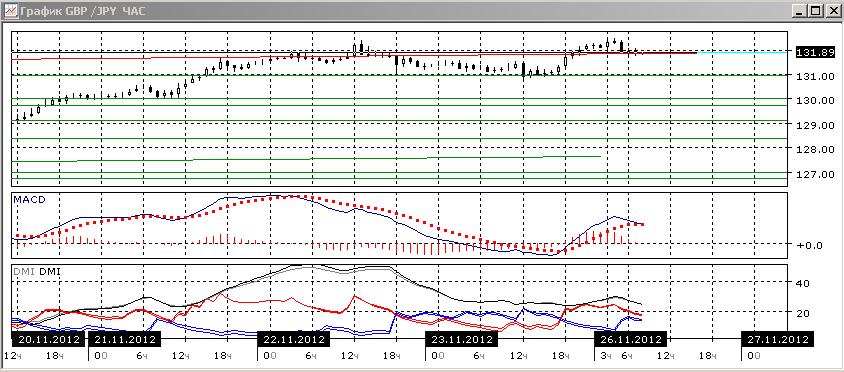Screen dimensions: 844x372
Task: Click the first '12ч' label under 20.11.2012
Action: point(12,356)
